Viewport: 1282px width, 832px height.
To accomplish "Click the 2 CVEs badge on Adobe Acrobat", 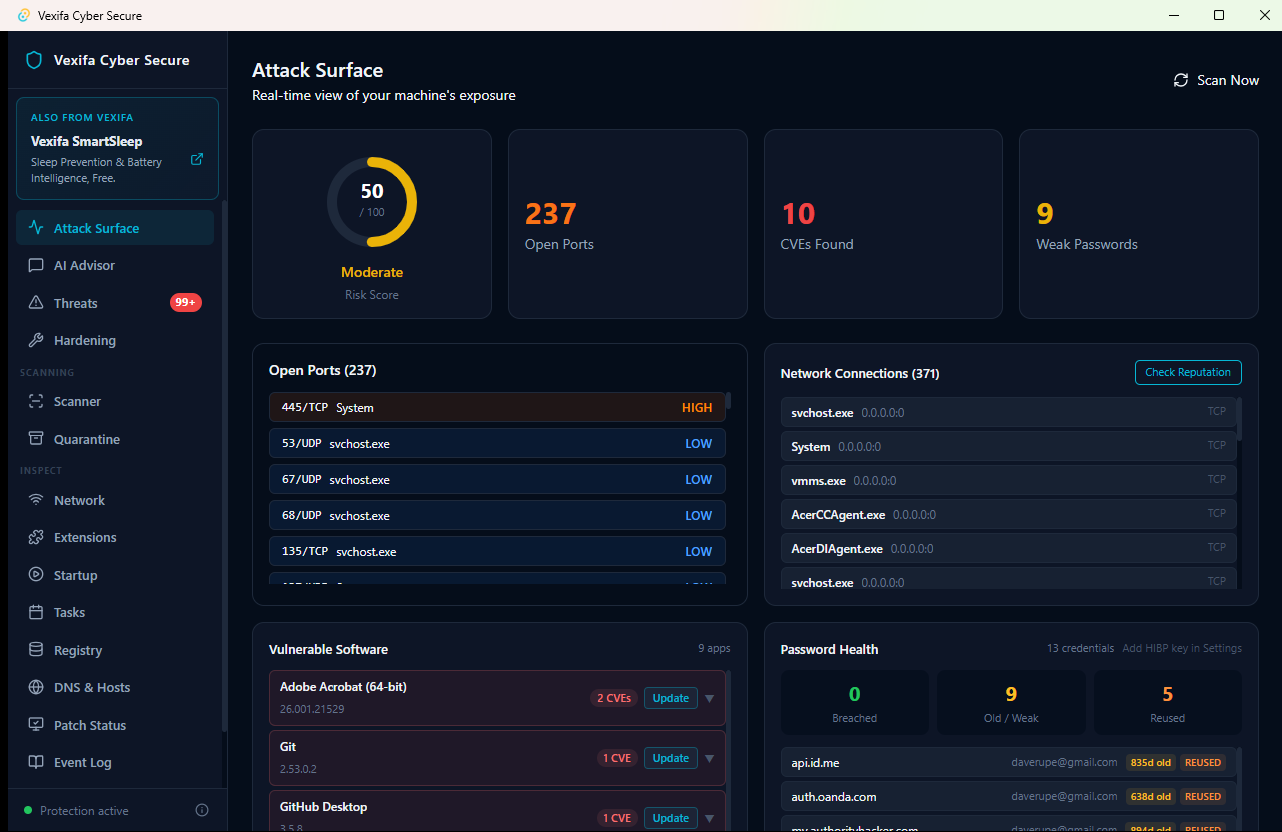I will pyautogui.click(x=614, y=698).
